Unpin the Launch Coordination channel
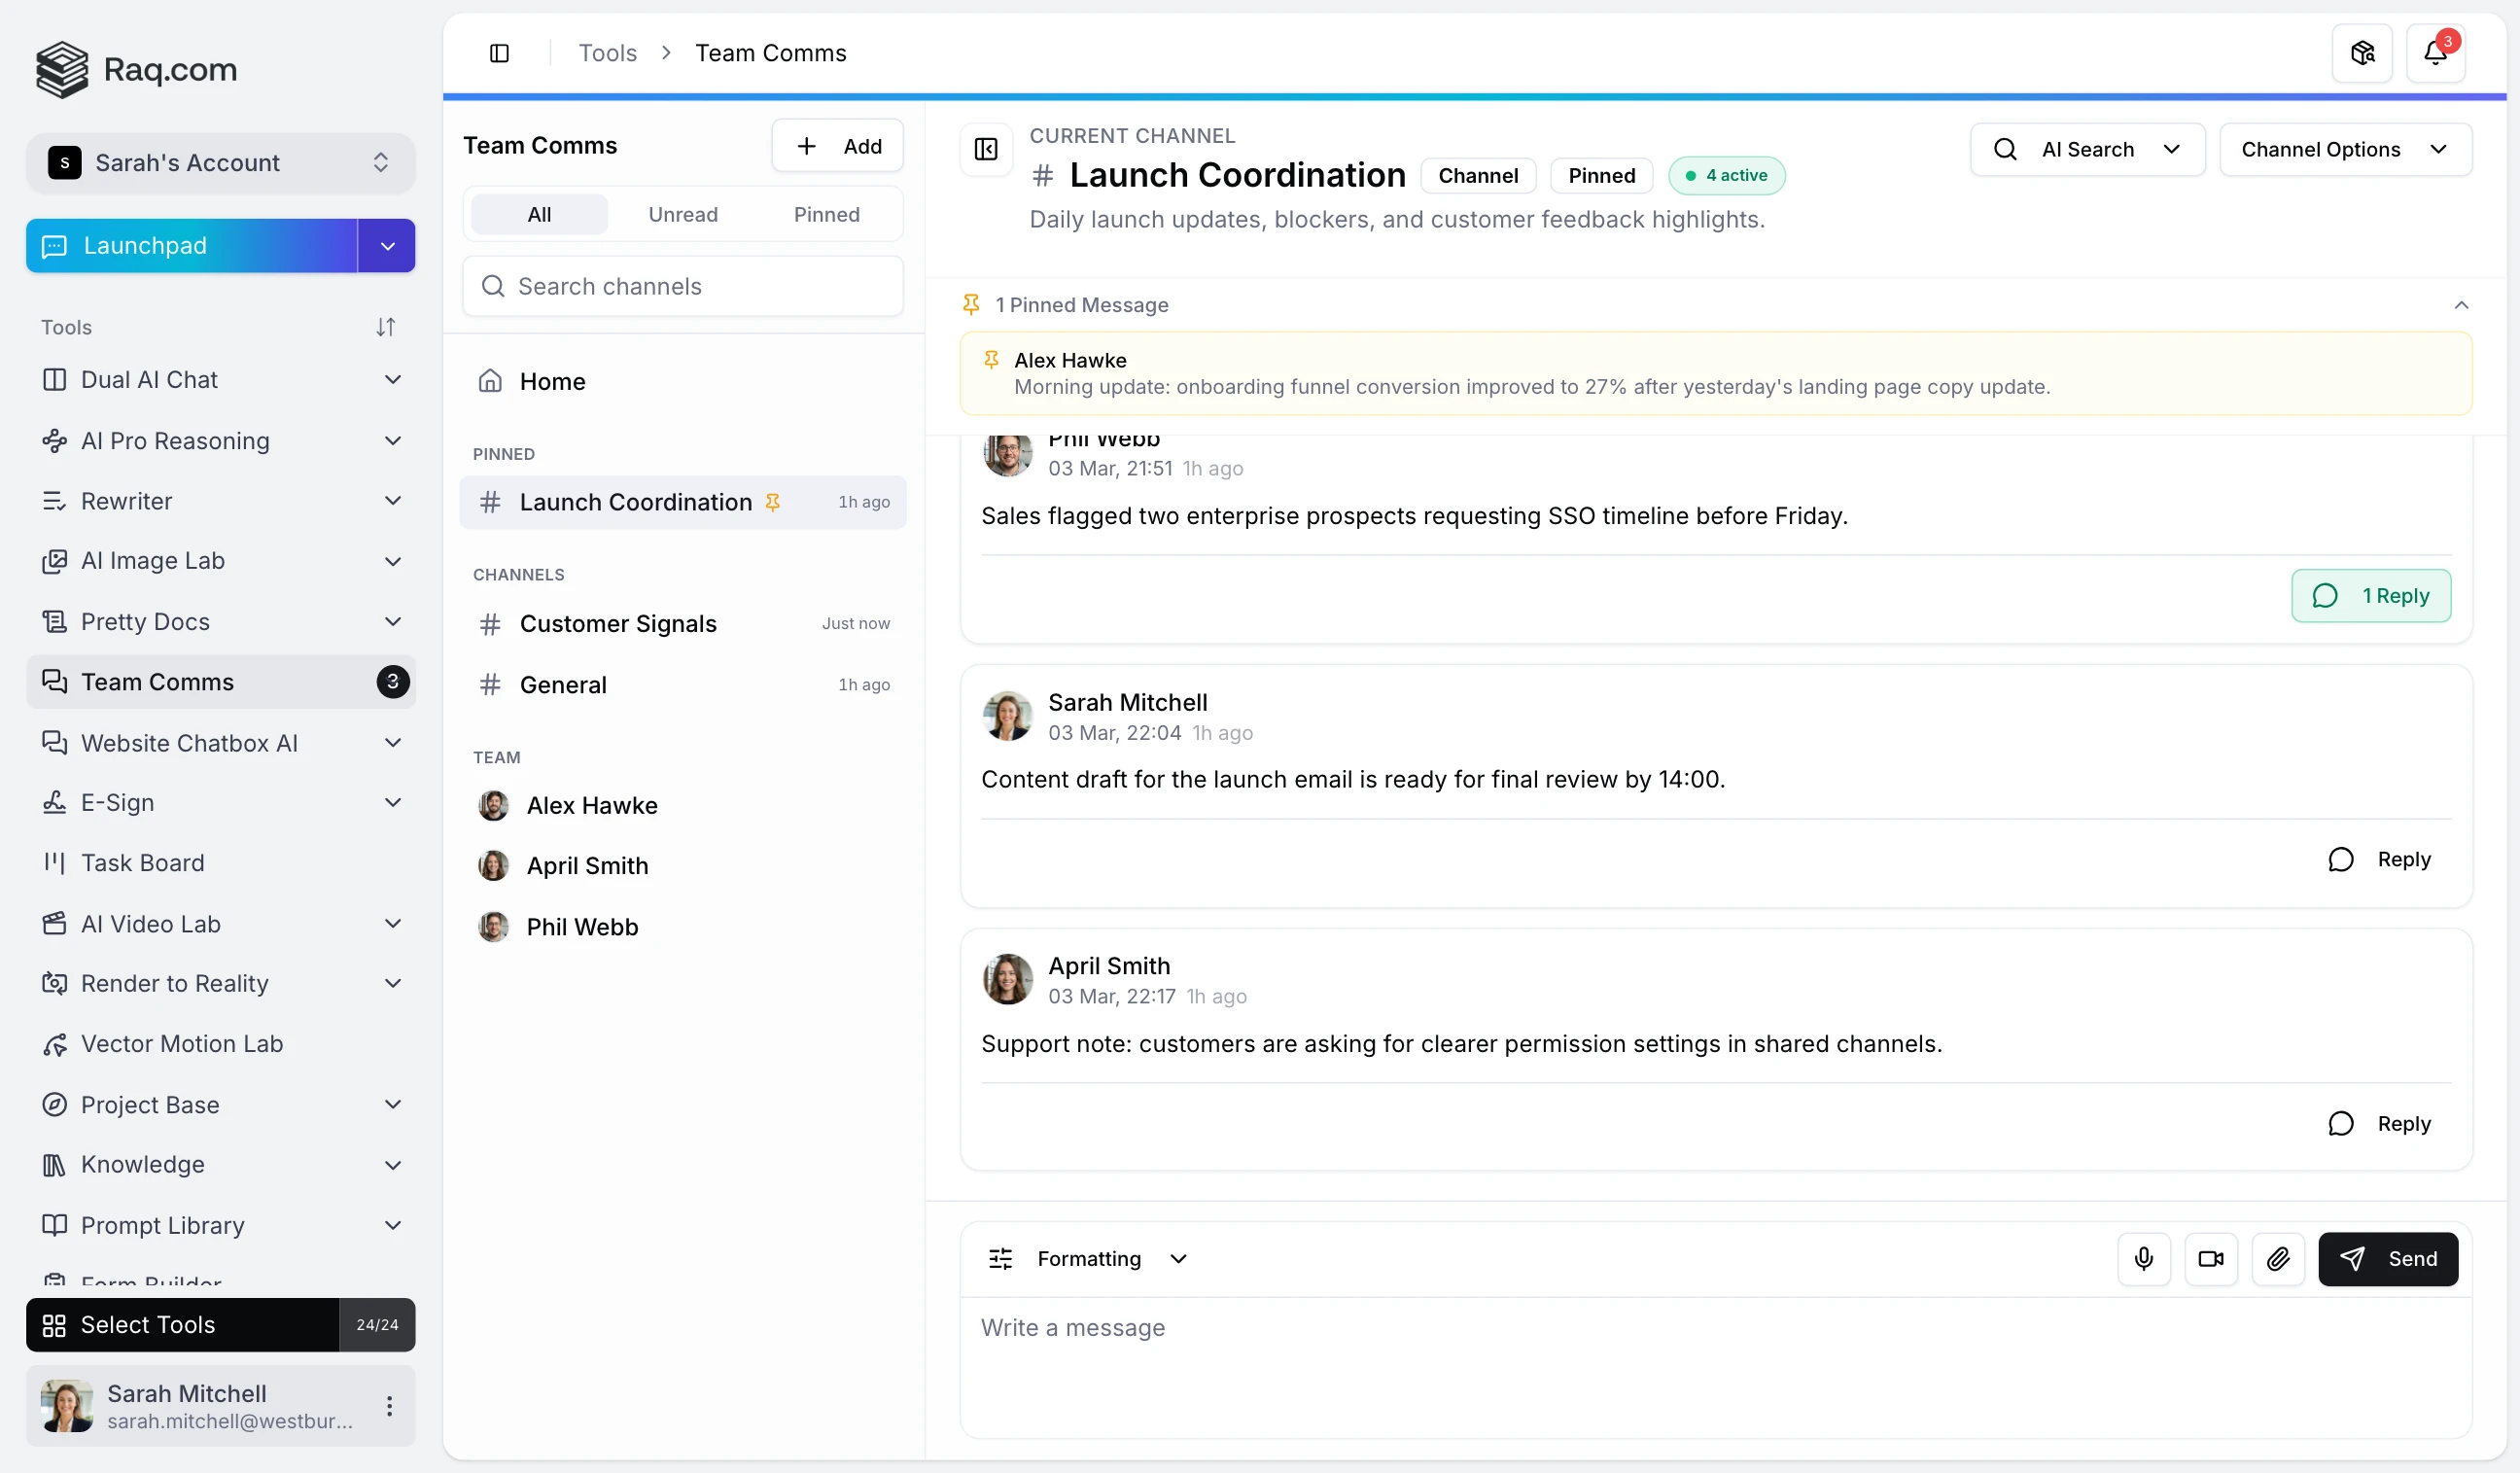Image resolution: width=2520 pixels, height=1473 pixels. (775, 502)
